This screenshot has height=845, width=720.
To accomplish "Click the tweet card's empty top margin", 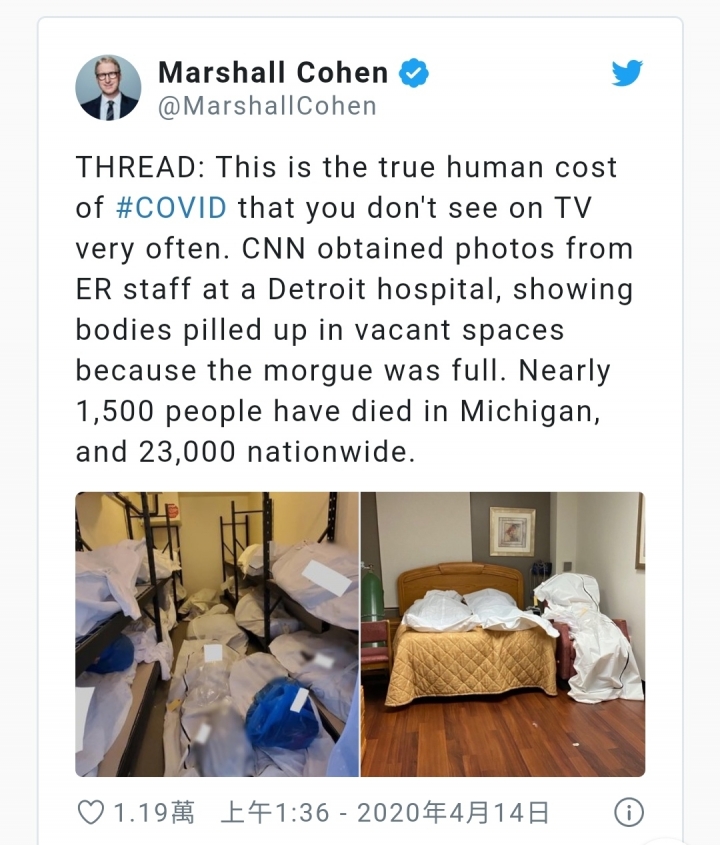I will (x=360, y=35).
